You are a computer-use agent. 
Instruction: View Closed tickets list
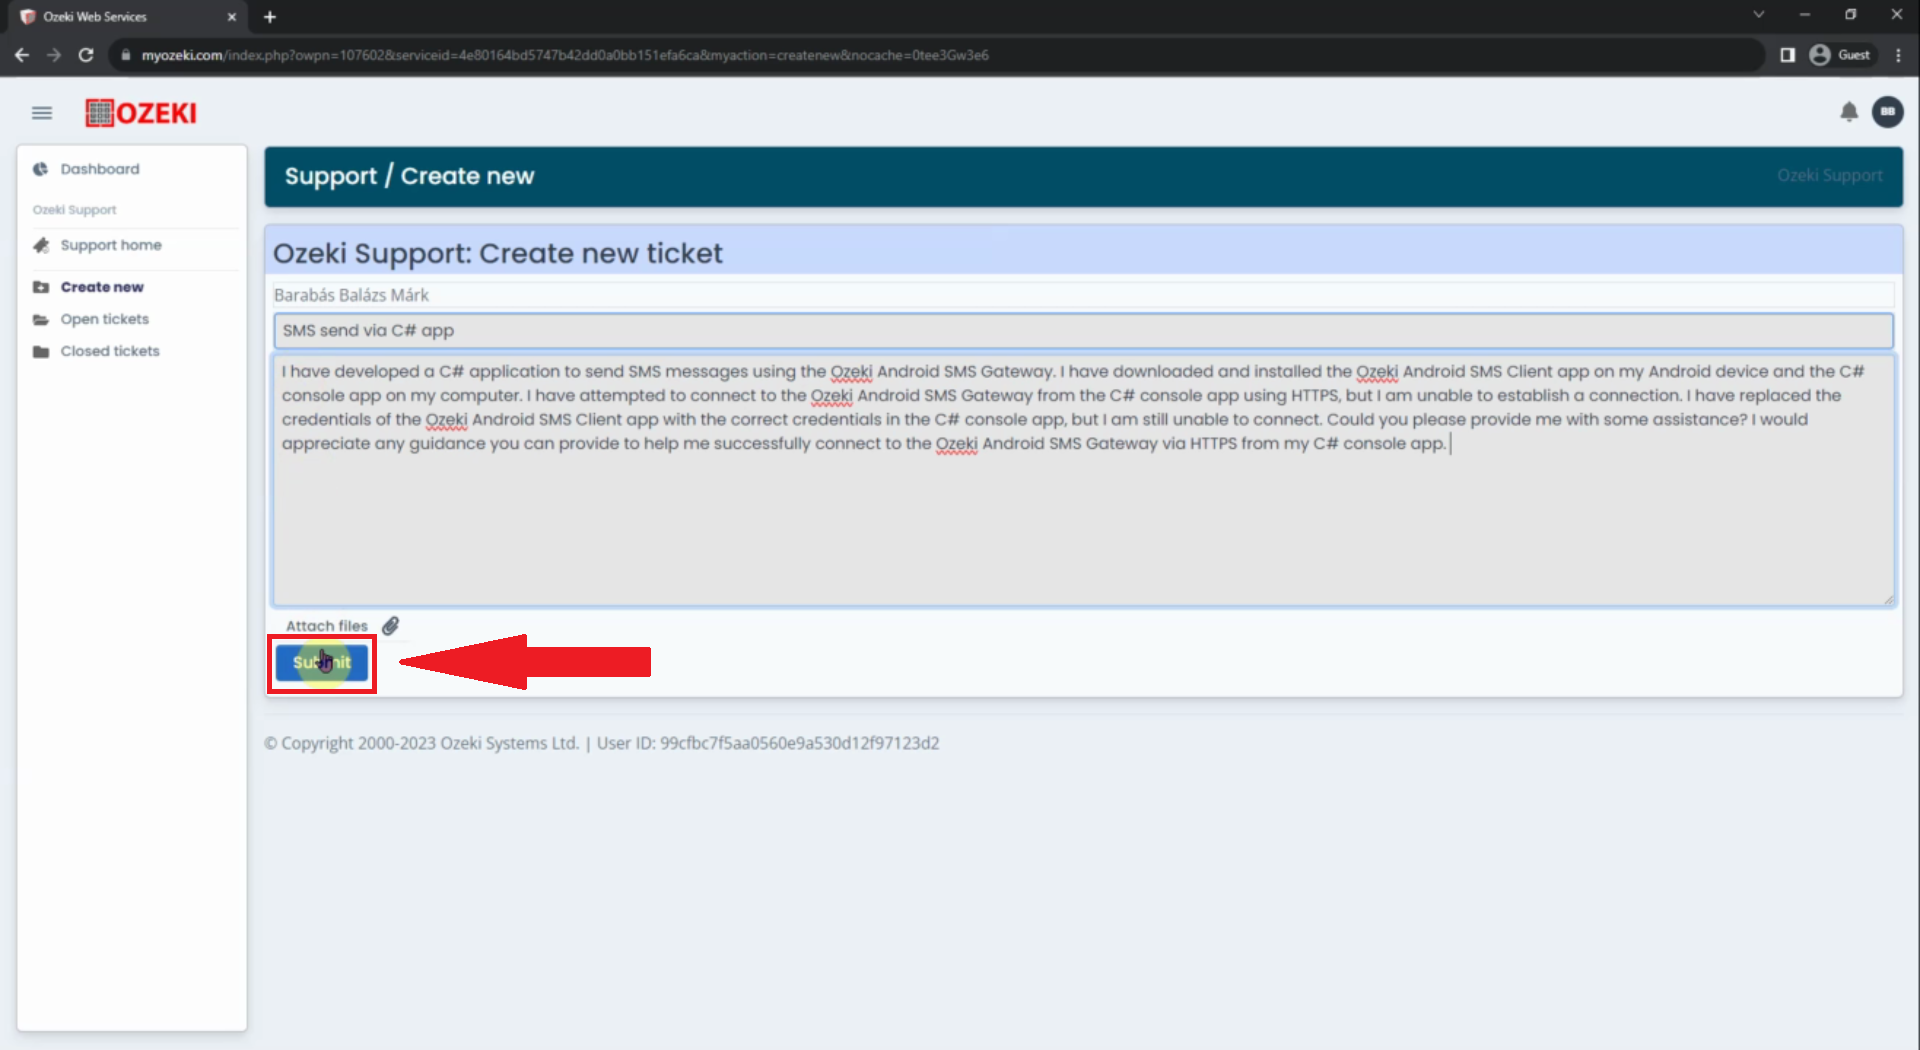pos(110,351)
